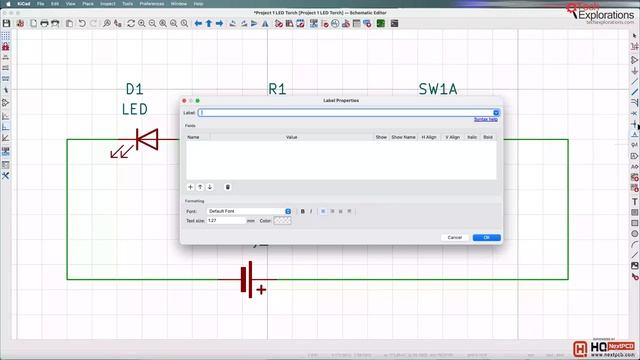Image resolution: width=640 pixels, height=360 pixels.
Task: Open the Symbol Editor icon
Action: tap(279, 24)
